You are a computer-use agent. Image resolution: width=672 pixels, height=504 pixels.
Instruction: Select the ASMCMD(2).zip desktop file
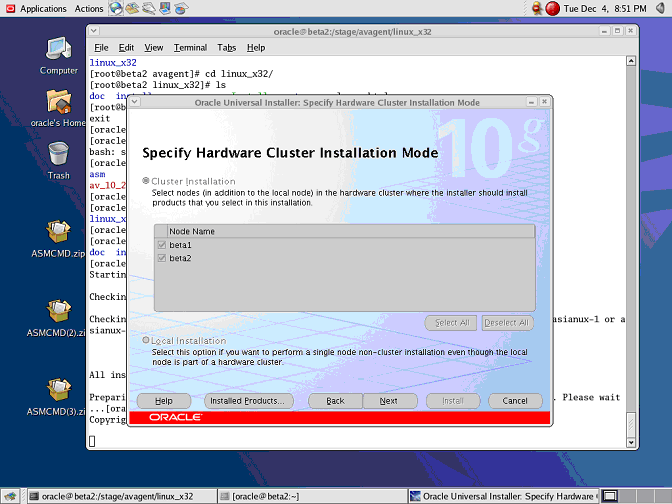pos(56,318)
